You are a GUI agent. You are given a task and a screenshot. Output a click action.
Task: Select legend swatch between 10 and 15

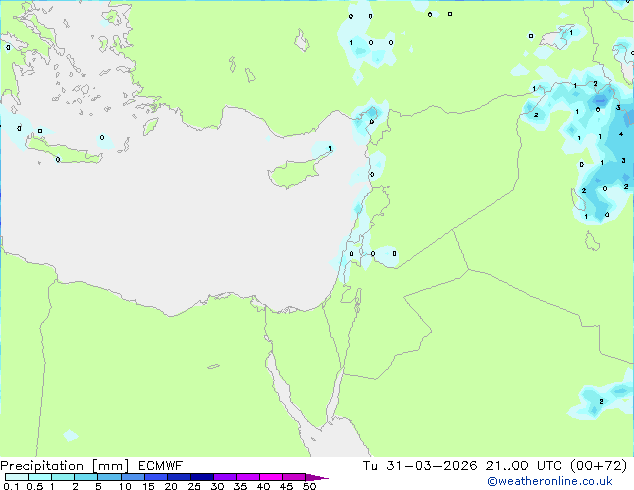pos(133,477)
